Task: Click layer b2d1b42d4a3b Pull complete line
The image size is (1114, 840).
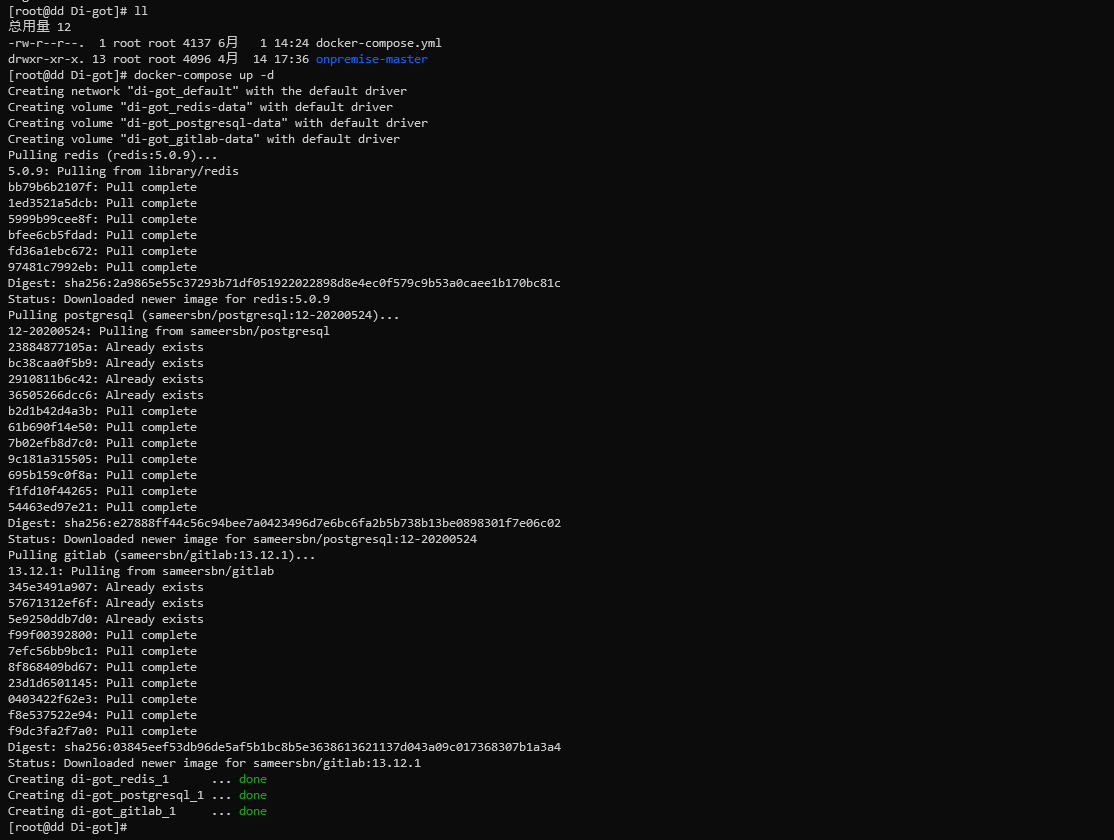Action: (102, 411)
